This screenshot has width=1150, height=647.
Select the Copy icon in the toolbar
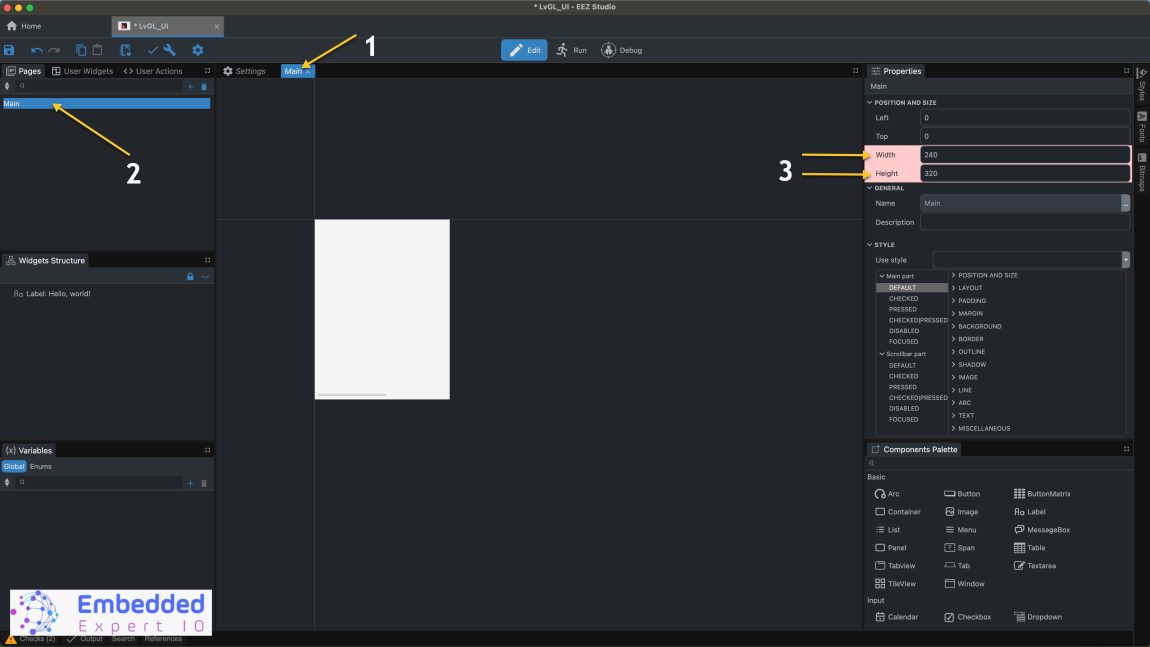81,49
